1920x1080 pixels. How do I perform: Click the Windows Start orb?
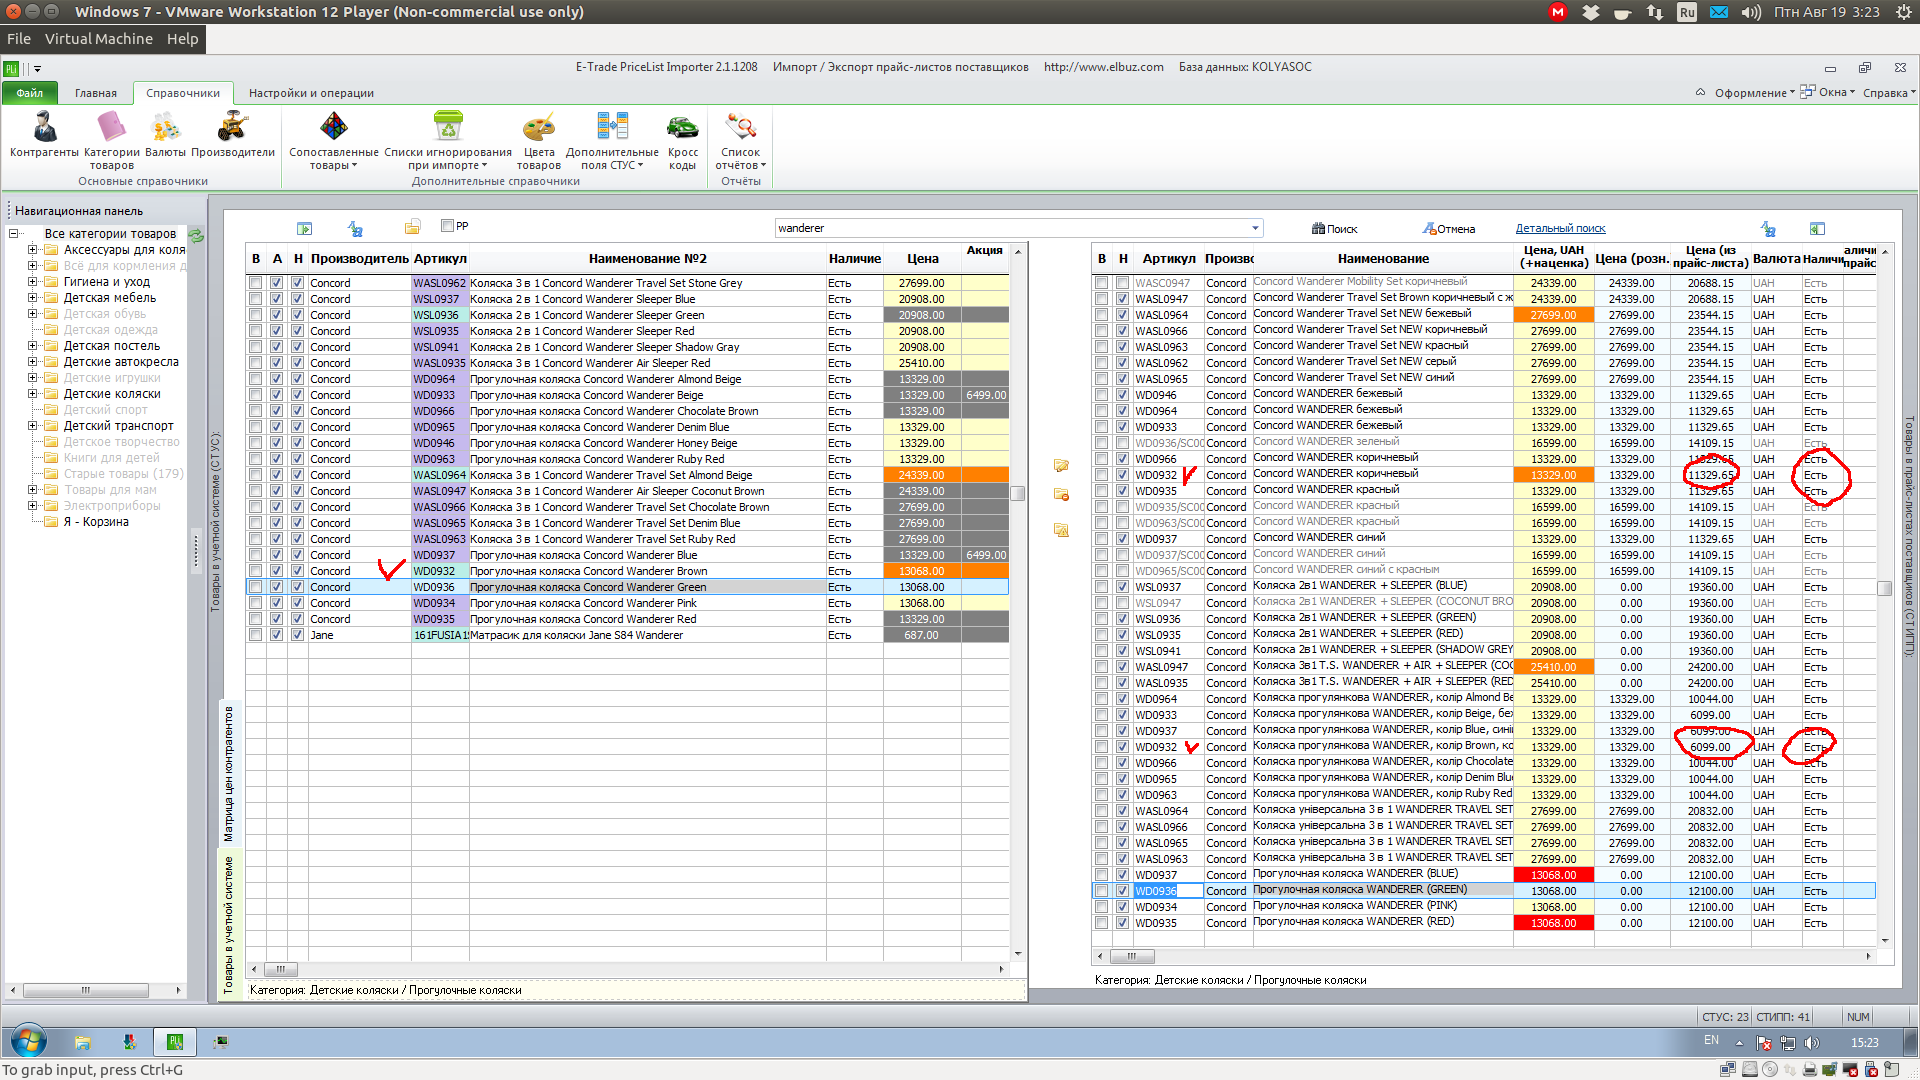point(28,1041)
